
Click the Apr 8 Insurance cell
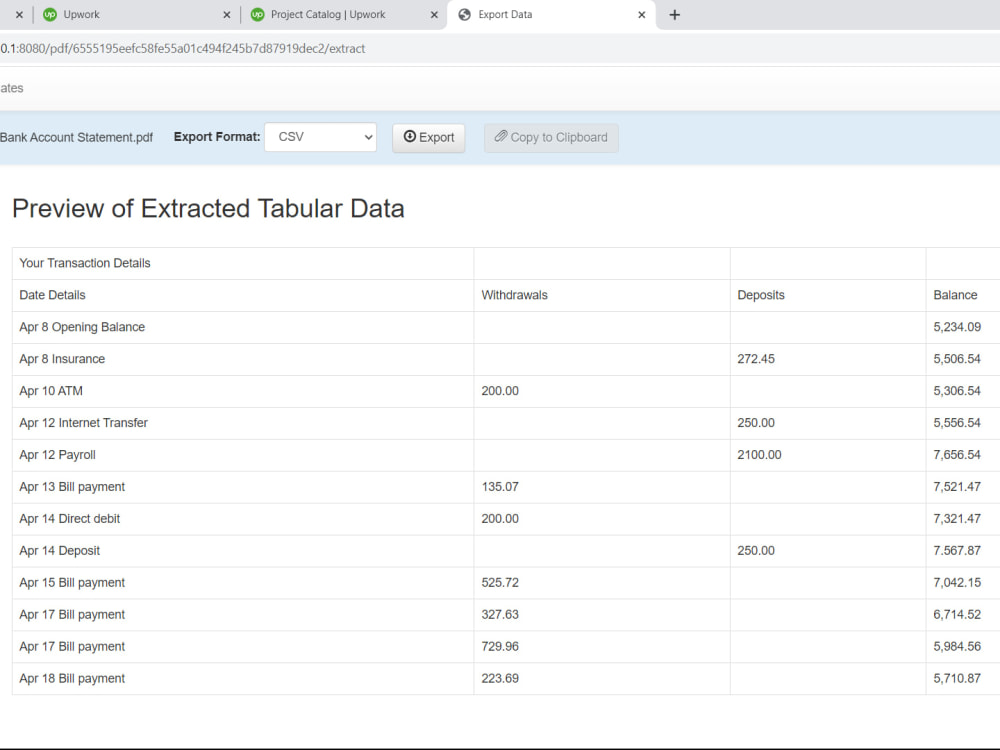pos(243,359)
